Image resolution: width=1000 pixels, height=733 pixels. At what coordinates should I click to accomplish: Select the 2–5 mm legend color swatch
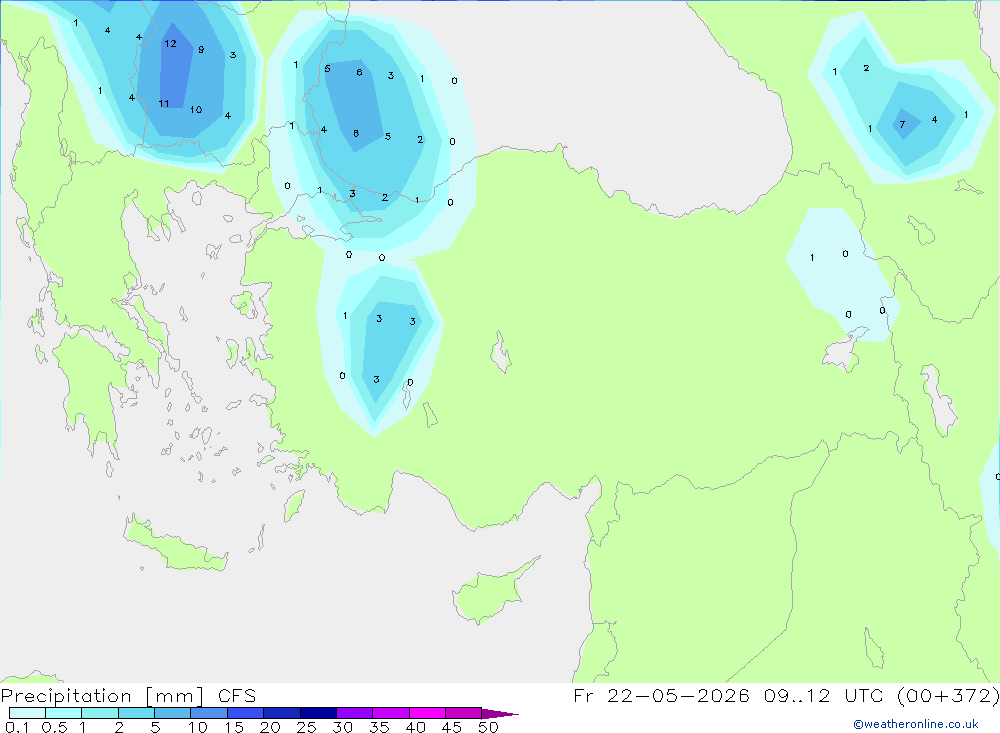[x=136, y=713]
